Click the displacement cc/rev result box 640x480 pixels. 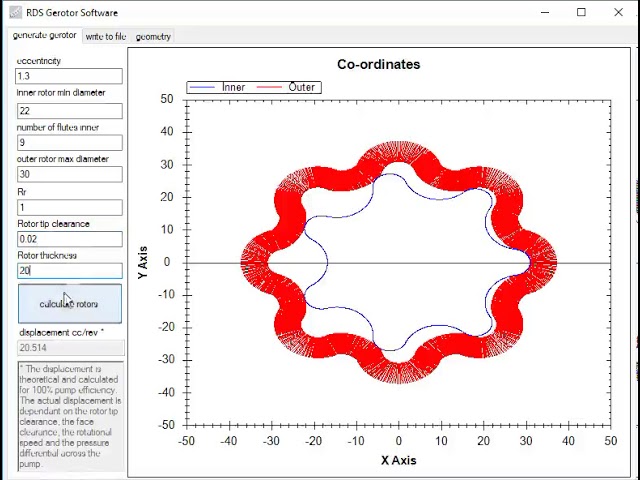[71, 348]
